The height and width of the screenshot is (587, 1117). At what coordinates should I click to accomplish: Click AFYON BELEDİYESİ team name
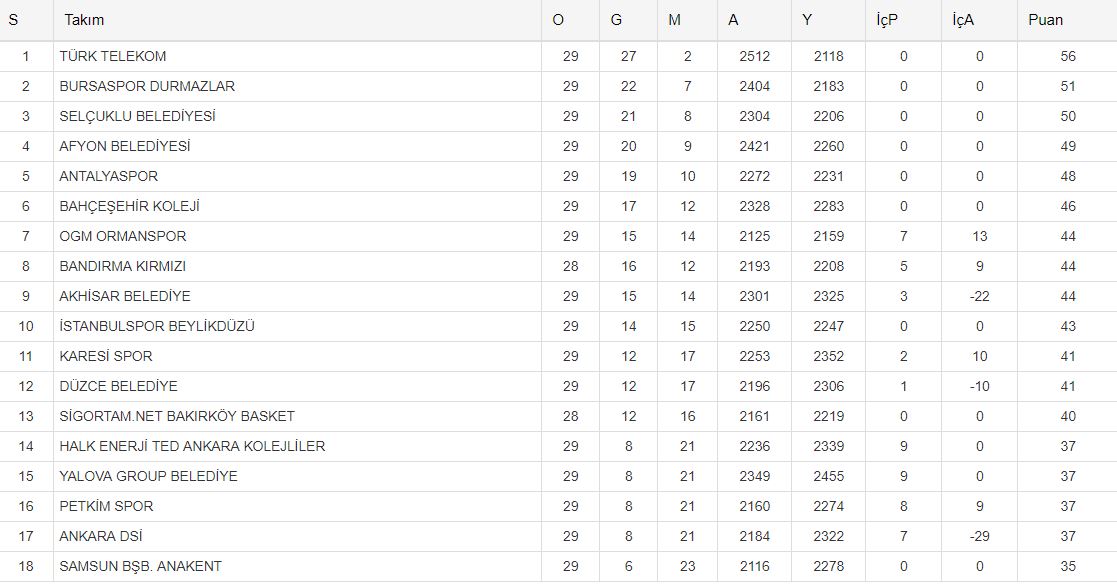point(124,146)
